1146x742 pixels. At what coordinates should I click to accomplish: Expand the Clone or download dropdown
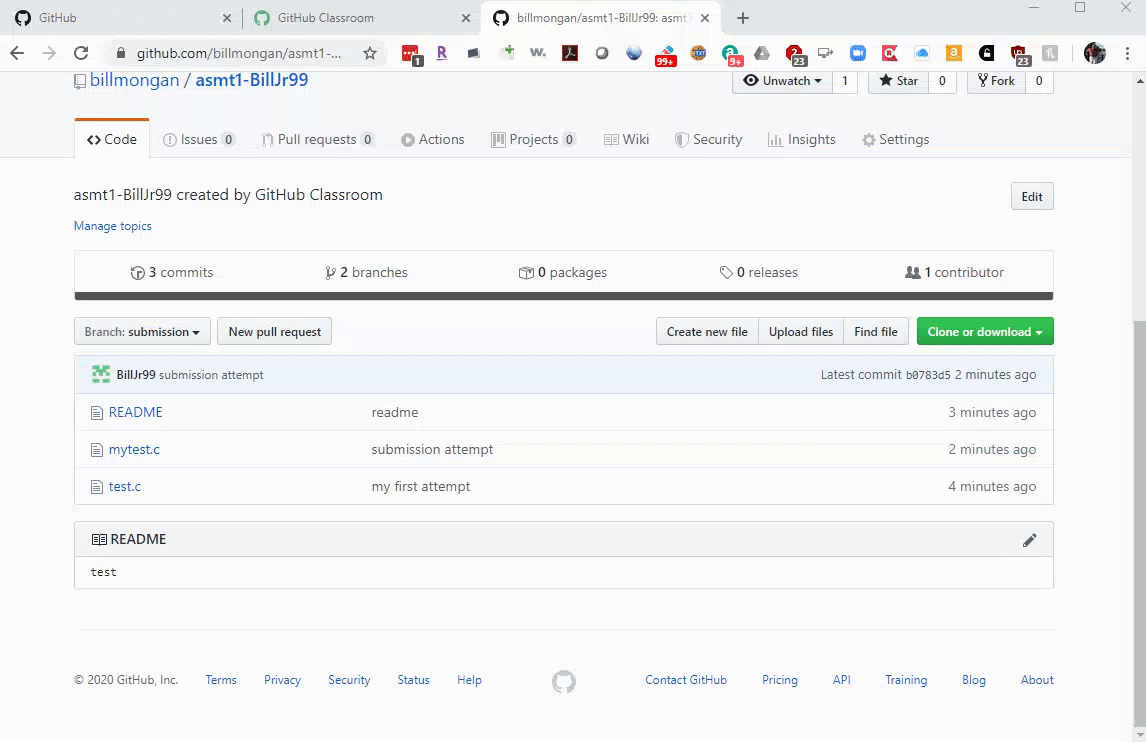coord(985,332)
